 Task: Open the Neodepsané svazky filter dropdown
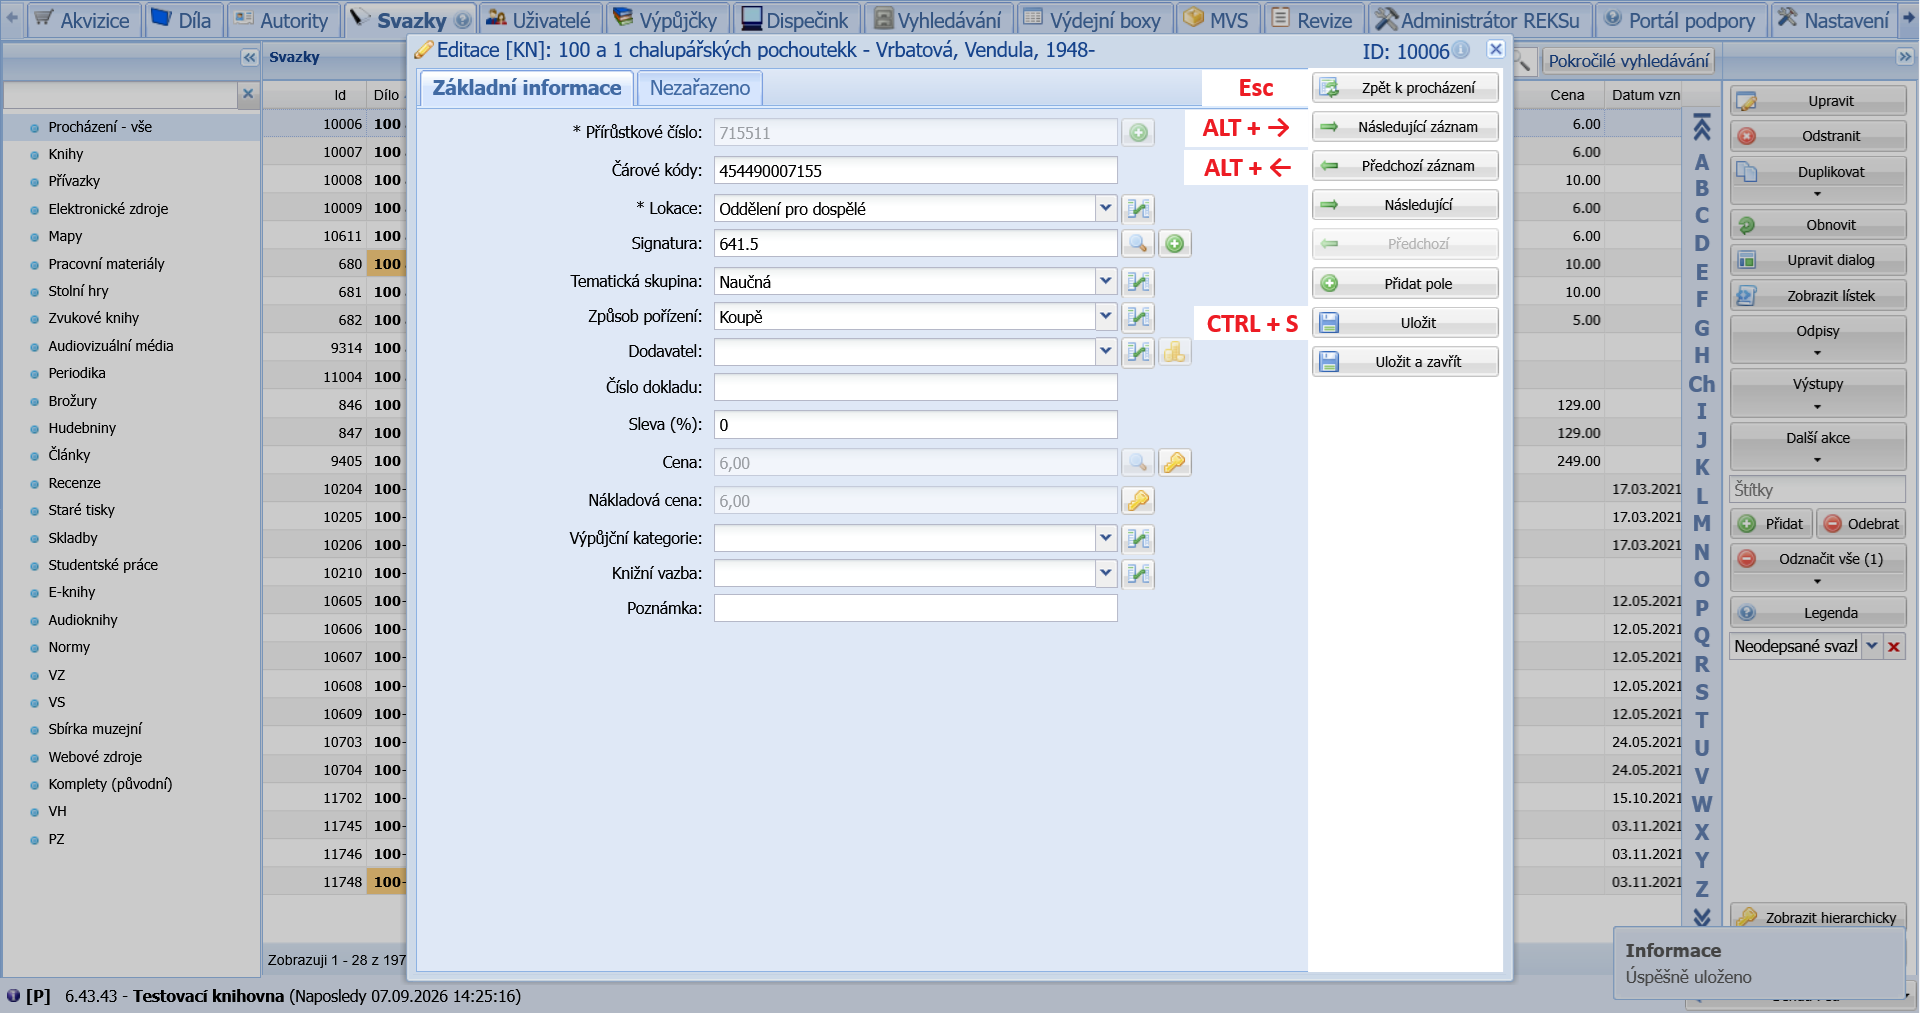click(1871, 646)
